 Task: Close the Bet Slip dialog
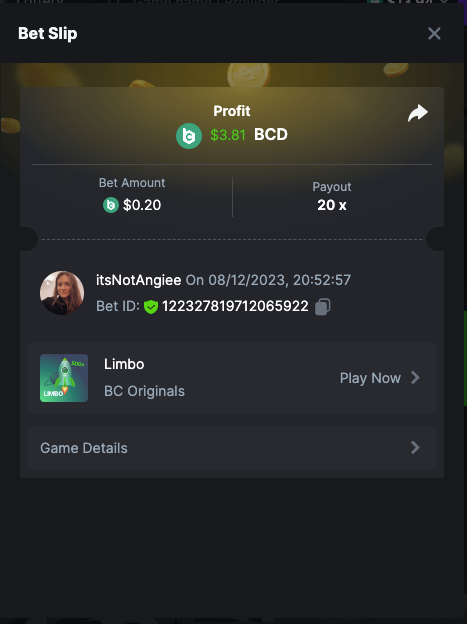coord(434,33)
